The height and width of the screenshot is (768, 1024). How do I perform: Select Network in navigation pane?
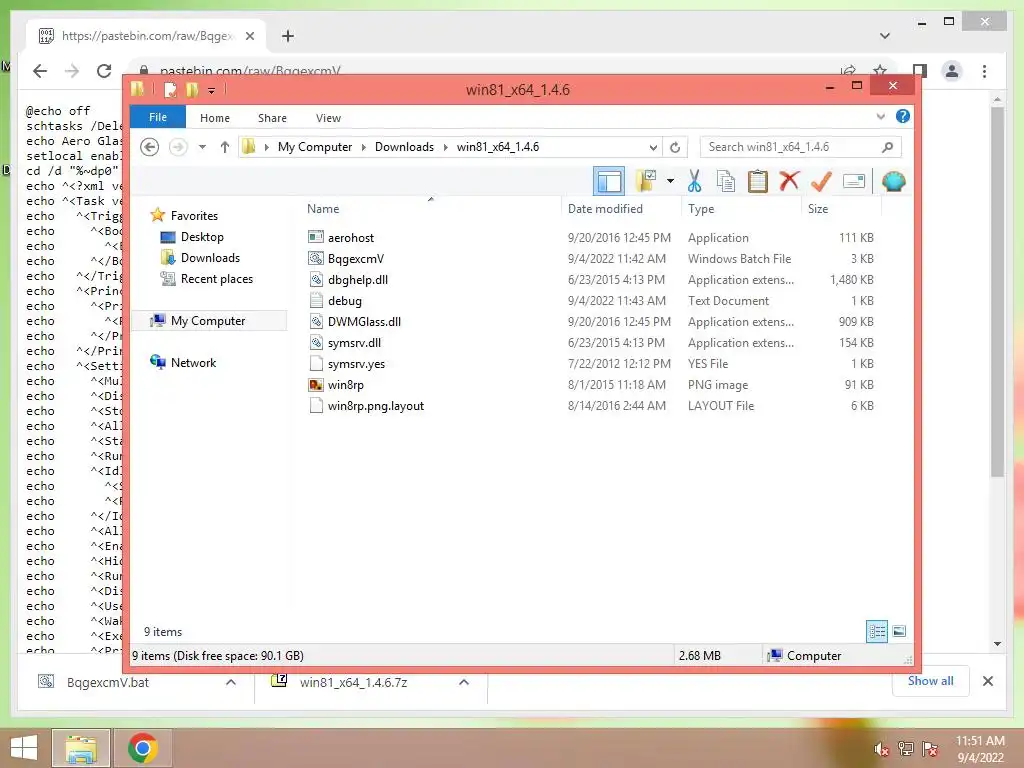tap(193, 362)
